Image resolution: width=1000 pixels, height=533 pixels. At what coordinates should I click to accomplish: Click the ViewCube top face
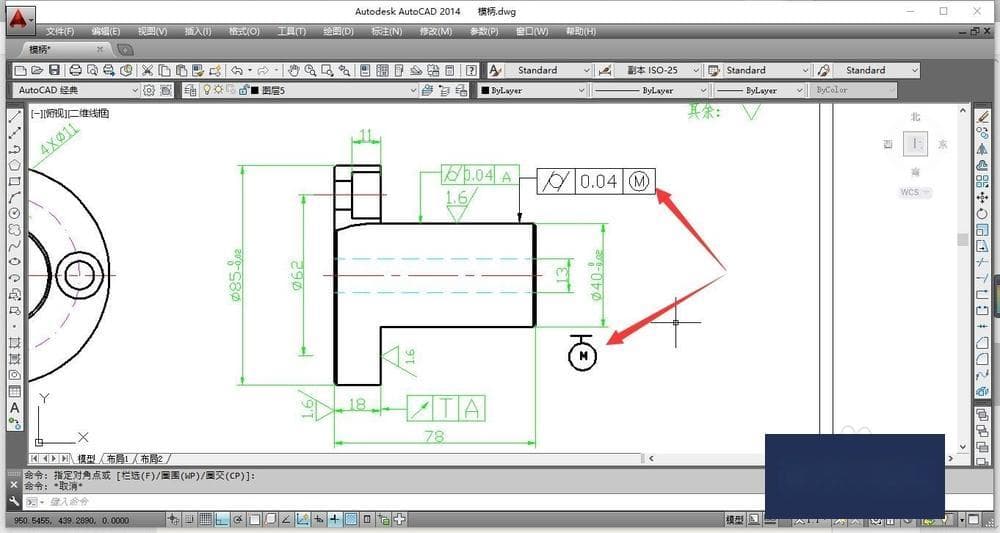tap(915, 144)
